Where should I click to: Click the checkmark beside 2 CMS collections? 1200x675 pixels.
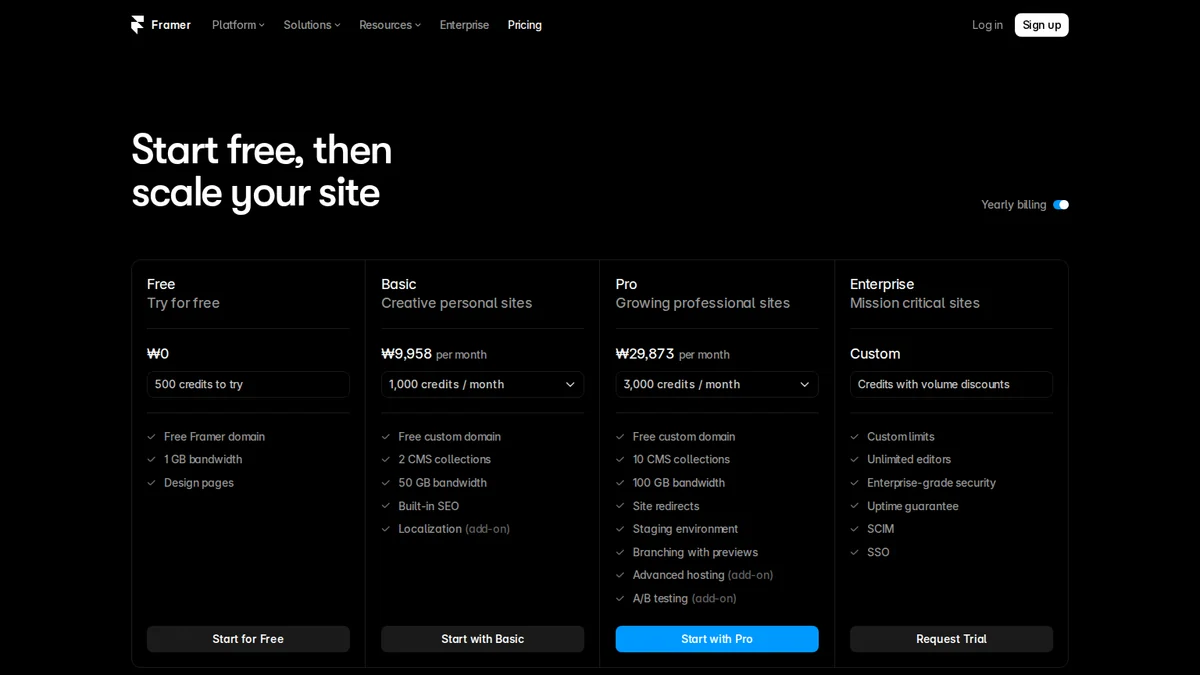click(386, 460)
